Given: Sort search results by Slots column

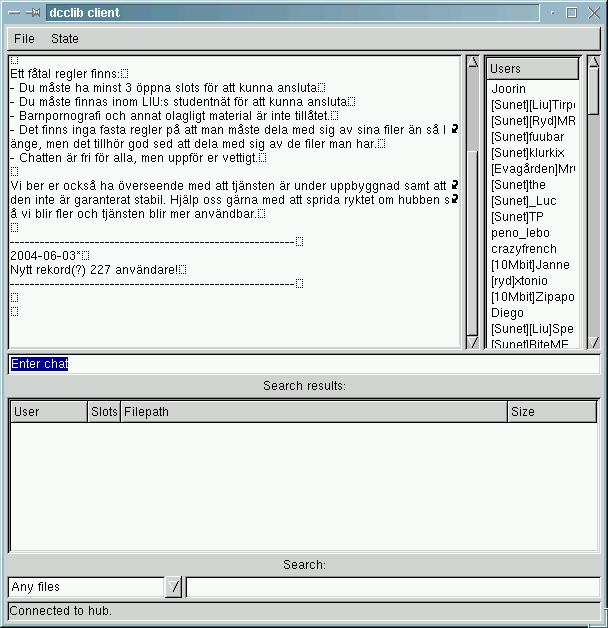Looking at the screenshot, I should coord(104,412).
